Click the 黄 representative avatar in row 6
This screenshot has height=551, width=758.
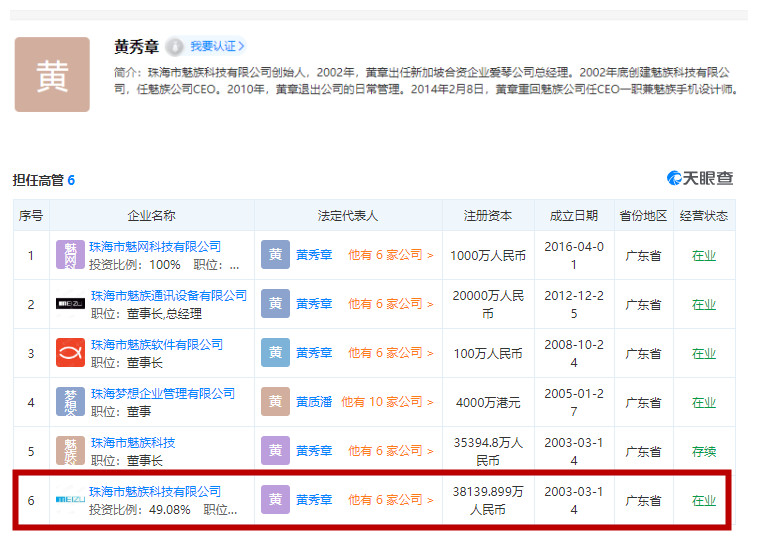276,499
